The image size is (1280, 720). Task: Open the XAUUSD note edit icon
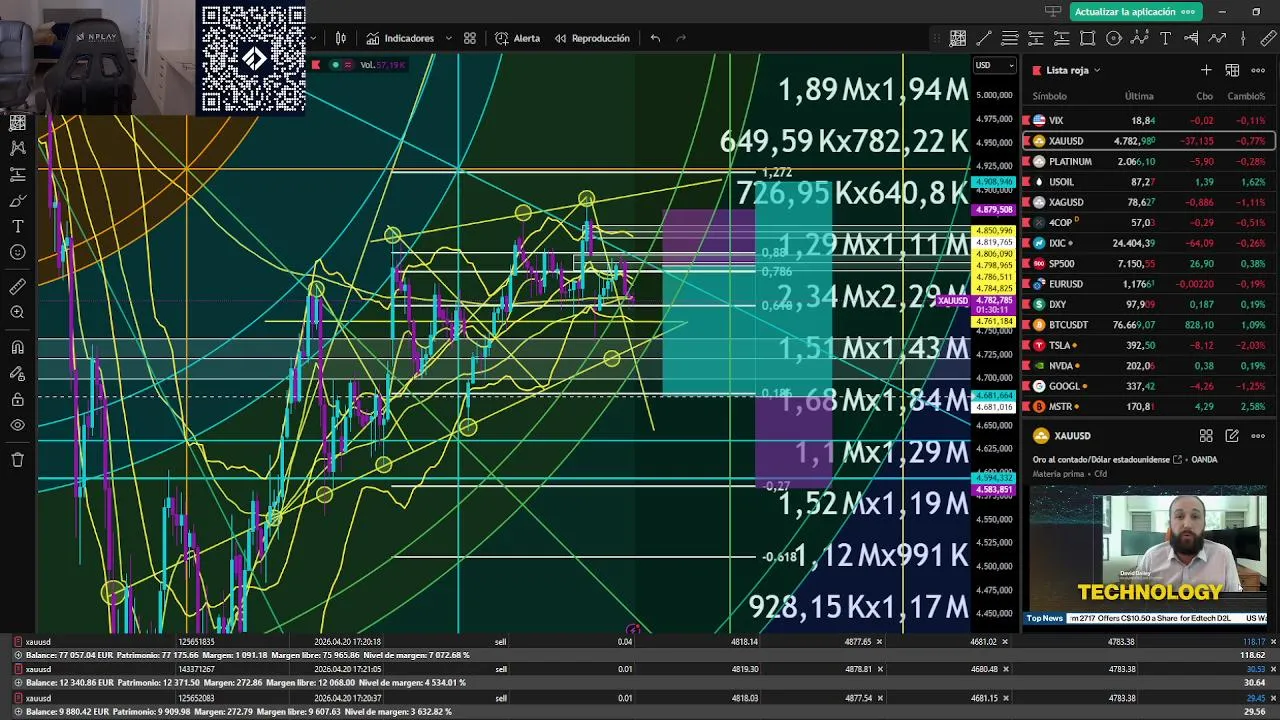pyautogui.click(x=1232, y=436)
